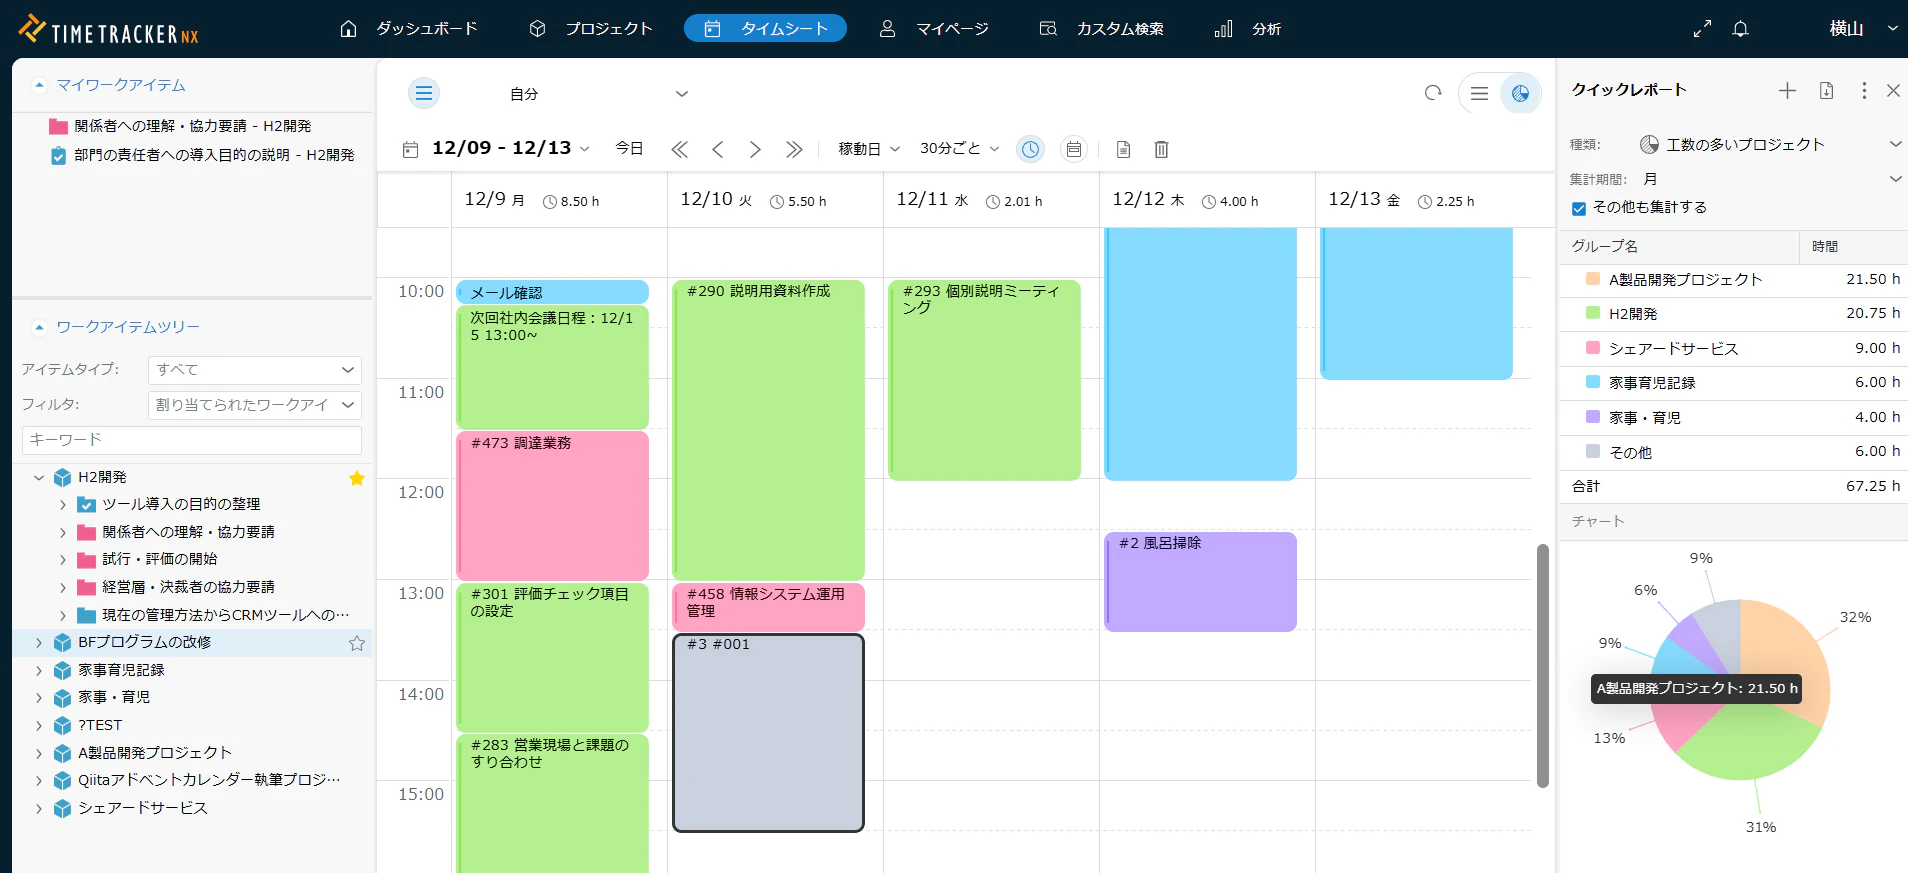Toggle fullscreen expand icon
The image size is (1908, 873).
1702,29
